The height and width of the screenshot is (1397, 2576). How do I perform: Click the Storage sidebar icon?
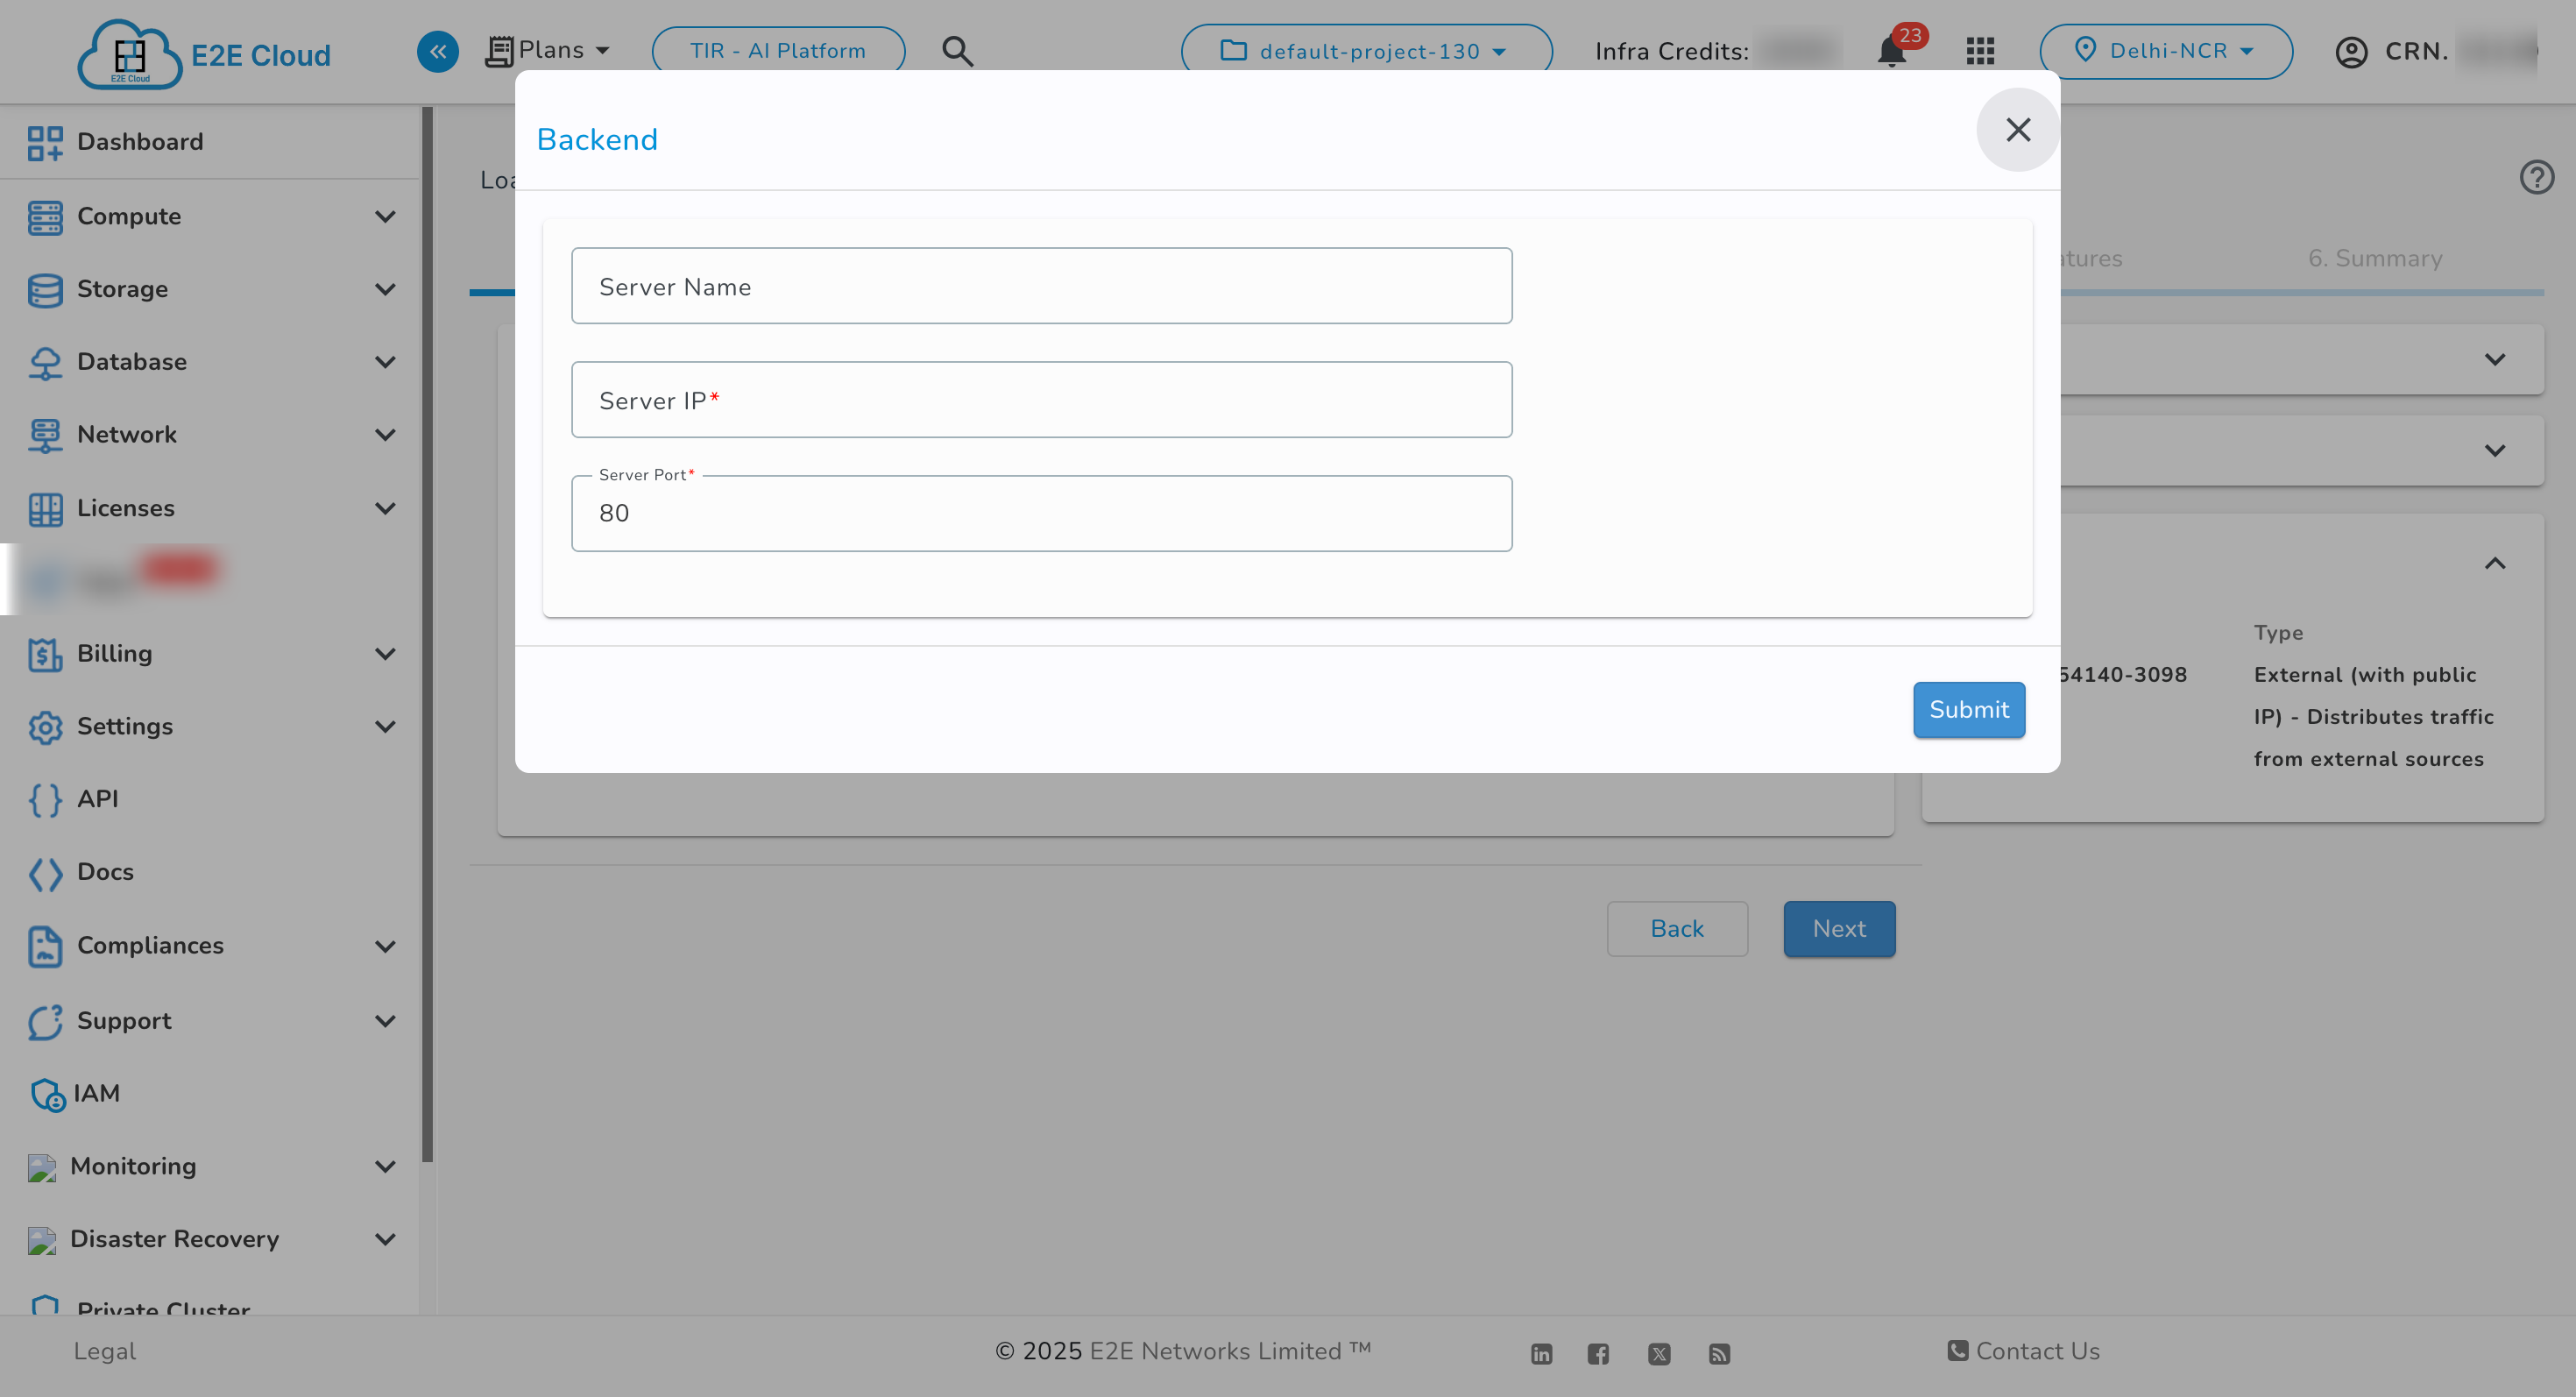tap(45, 289)
